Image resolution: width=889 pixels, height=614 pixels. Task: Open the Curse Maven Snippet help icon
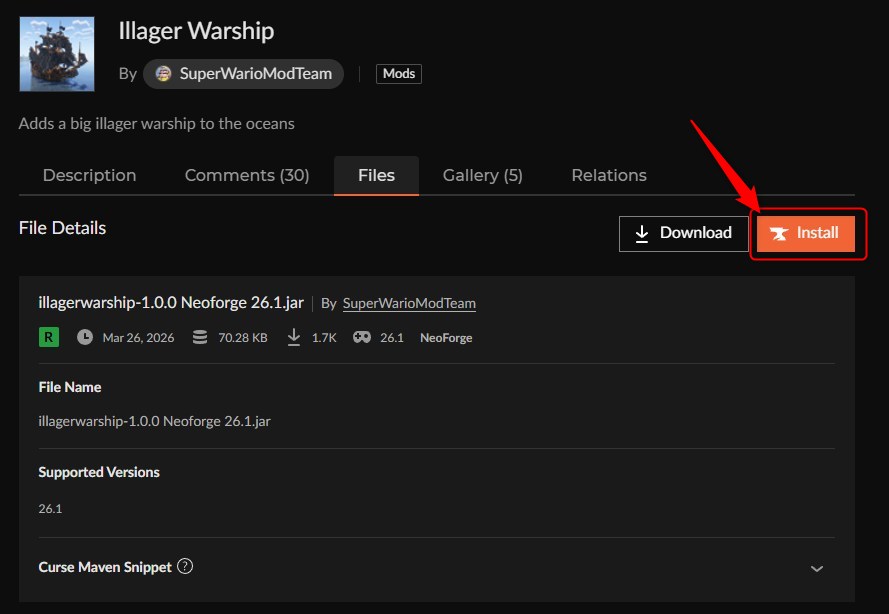tap(185, 566)
